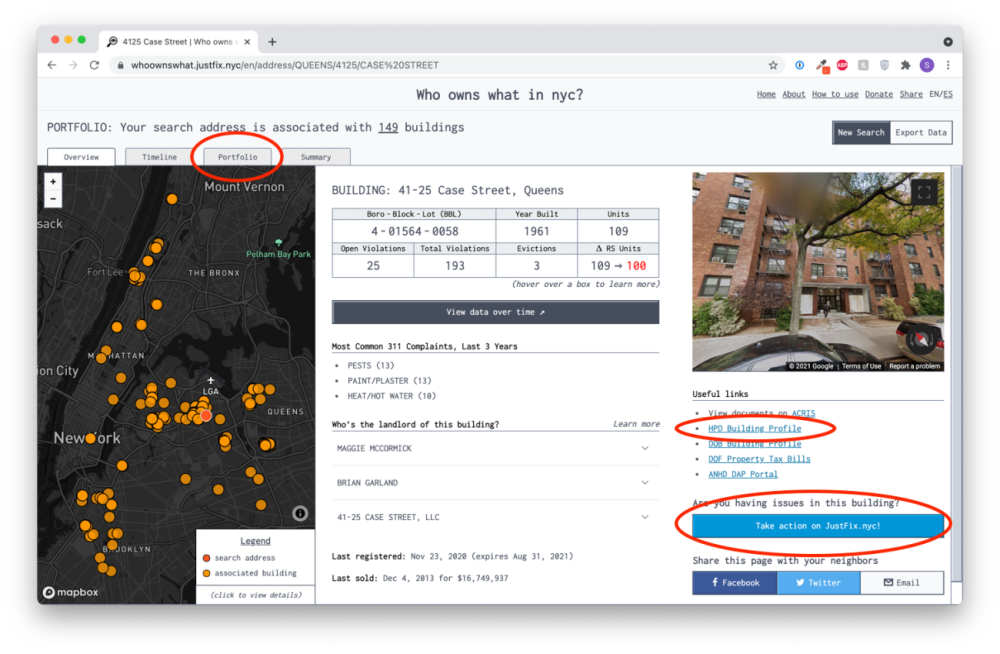Go back with browser back arrow
1000x654 pixels.
pos(52,65)
